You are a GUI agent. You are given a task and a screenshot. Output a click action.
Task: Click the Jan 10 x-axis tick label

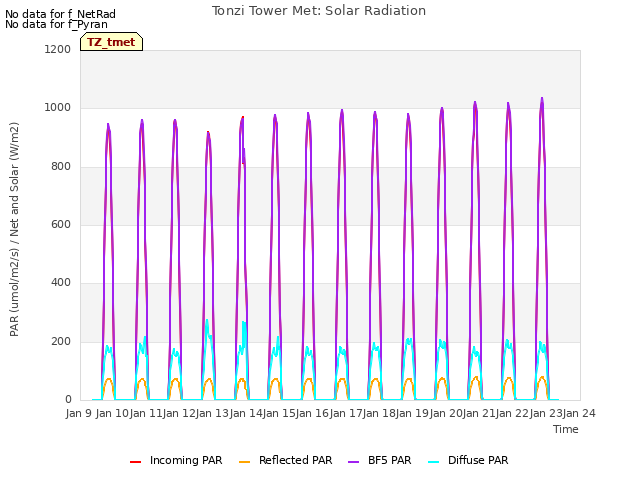tap(112, 413)
